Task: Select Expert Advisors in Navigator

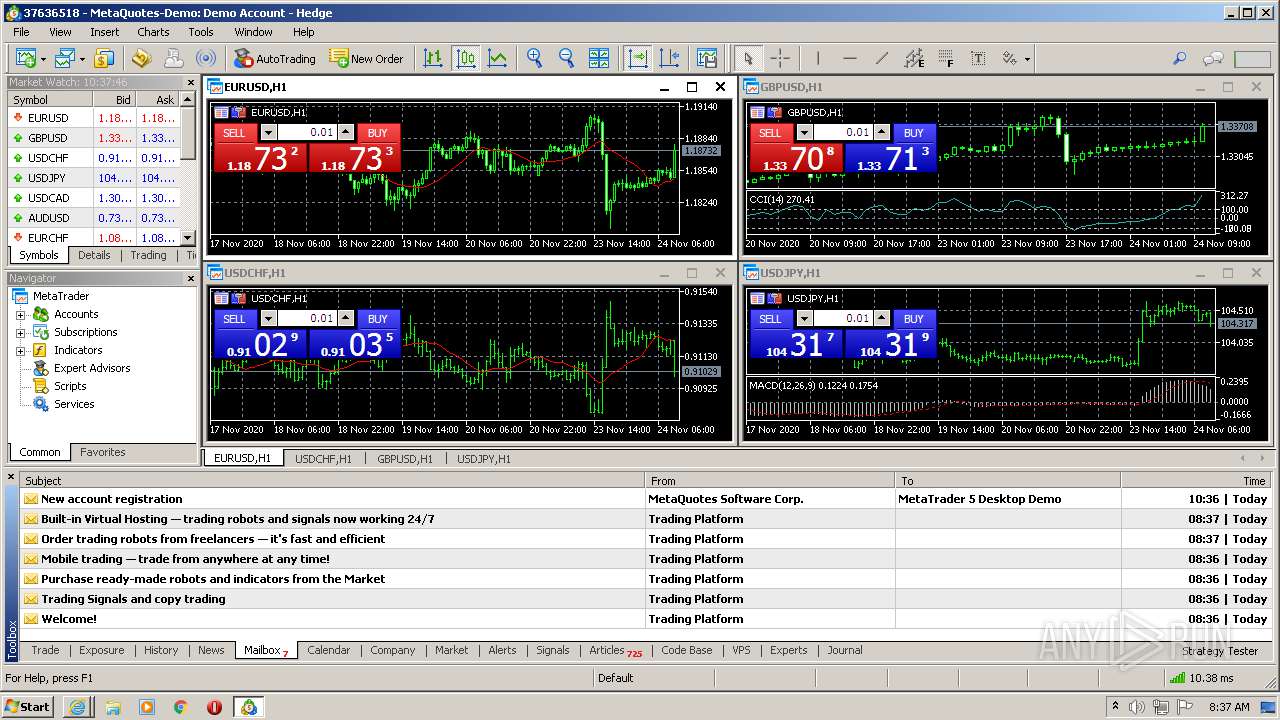Action: [x=92, y=368]
